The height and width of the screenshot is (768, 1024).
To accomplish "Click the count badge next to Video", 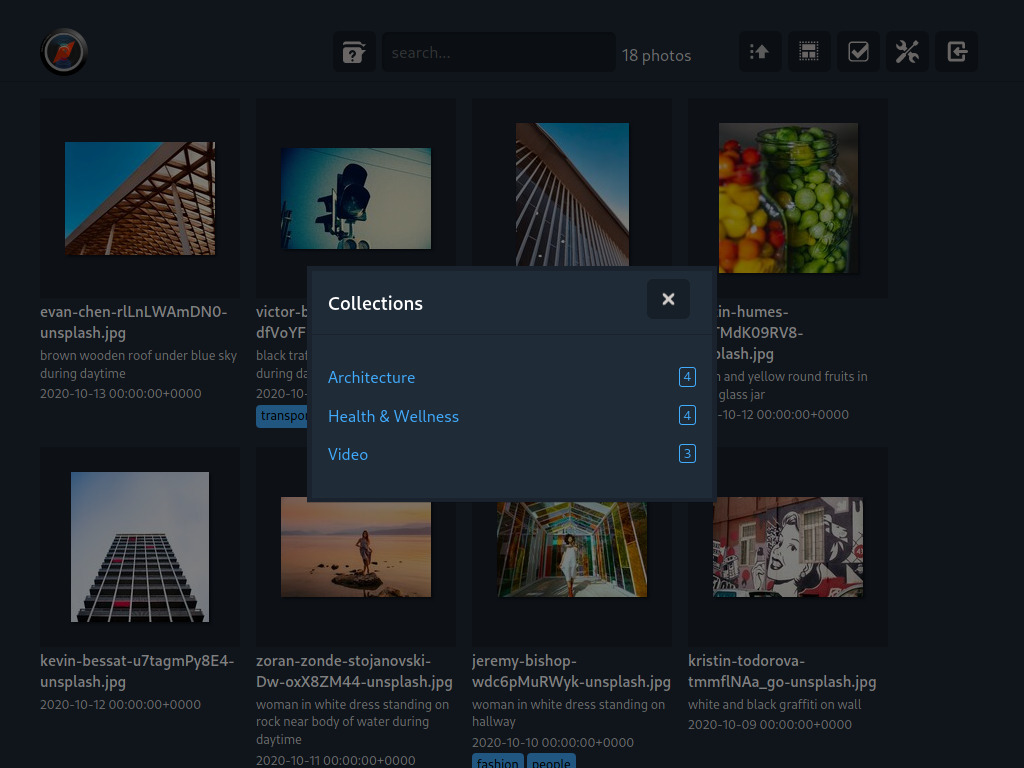I will click(687, 454).
